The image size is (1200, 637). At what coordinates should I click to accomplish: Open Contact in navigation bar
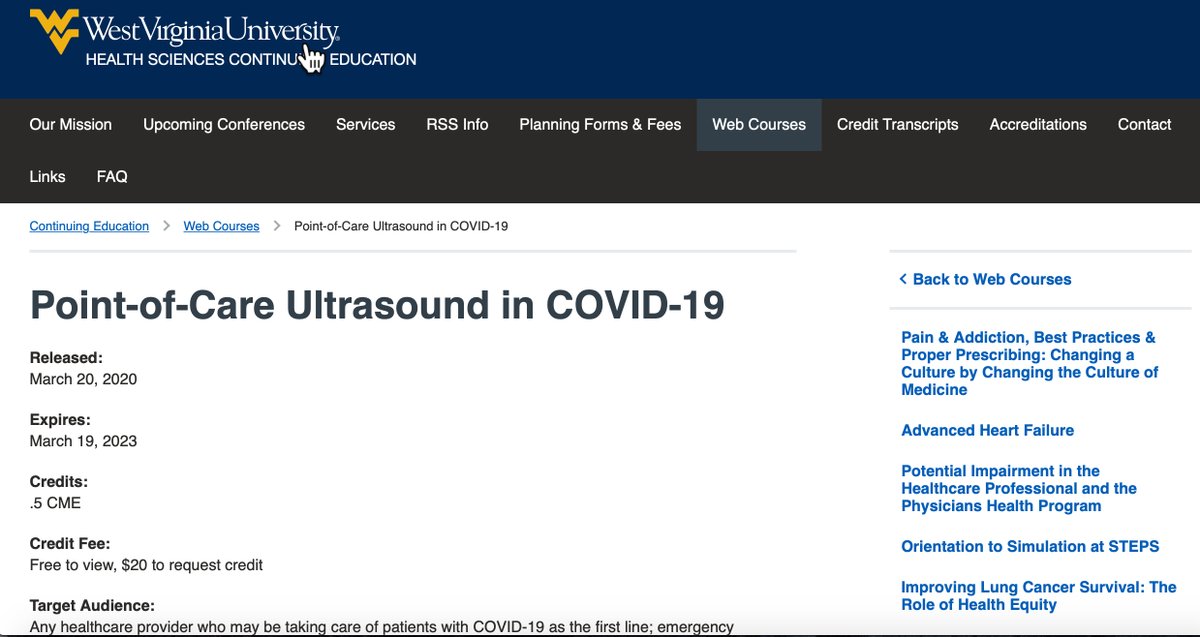1144,125
